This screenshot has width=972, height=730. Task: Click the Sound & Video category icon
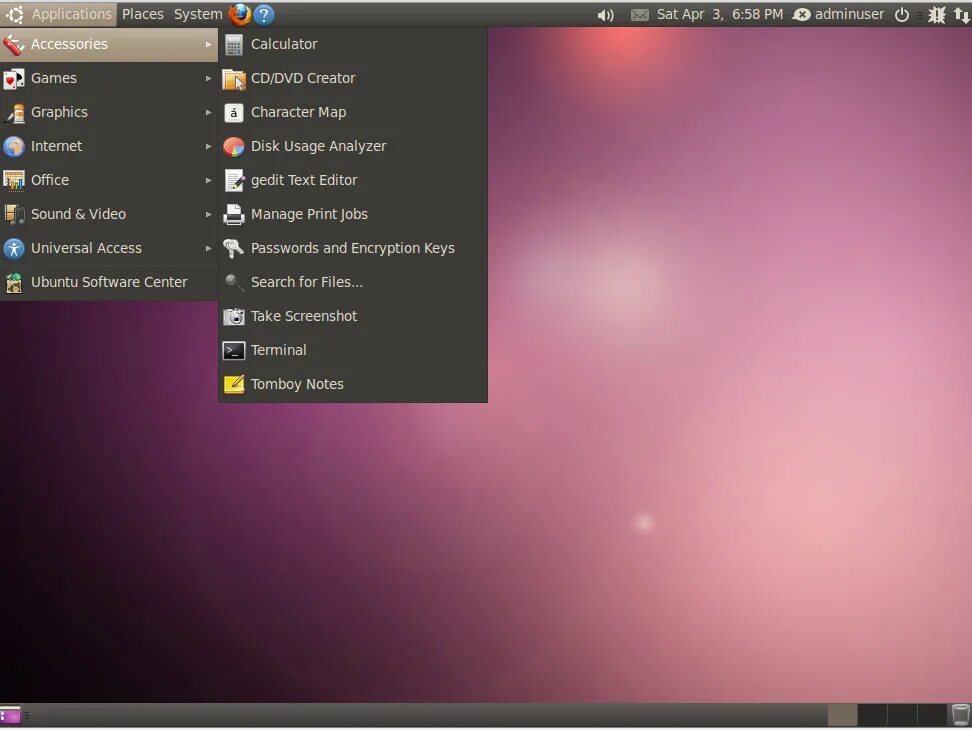[14, 214]
